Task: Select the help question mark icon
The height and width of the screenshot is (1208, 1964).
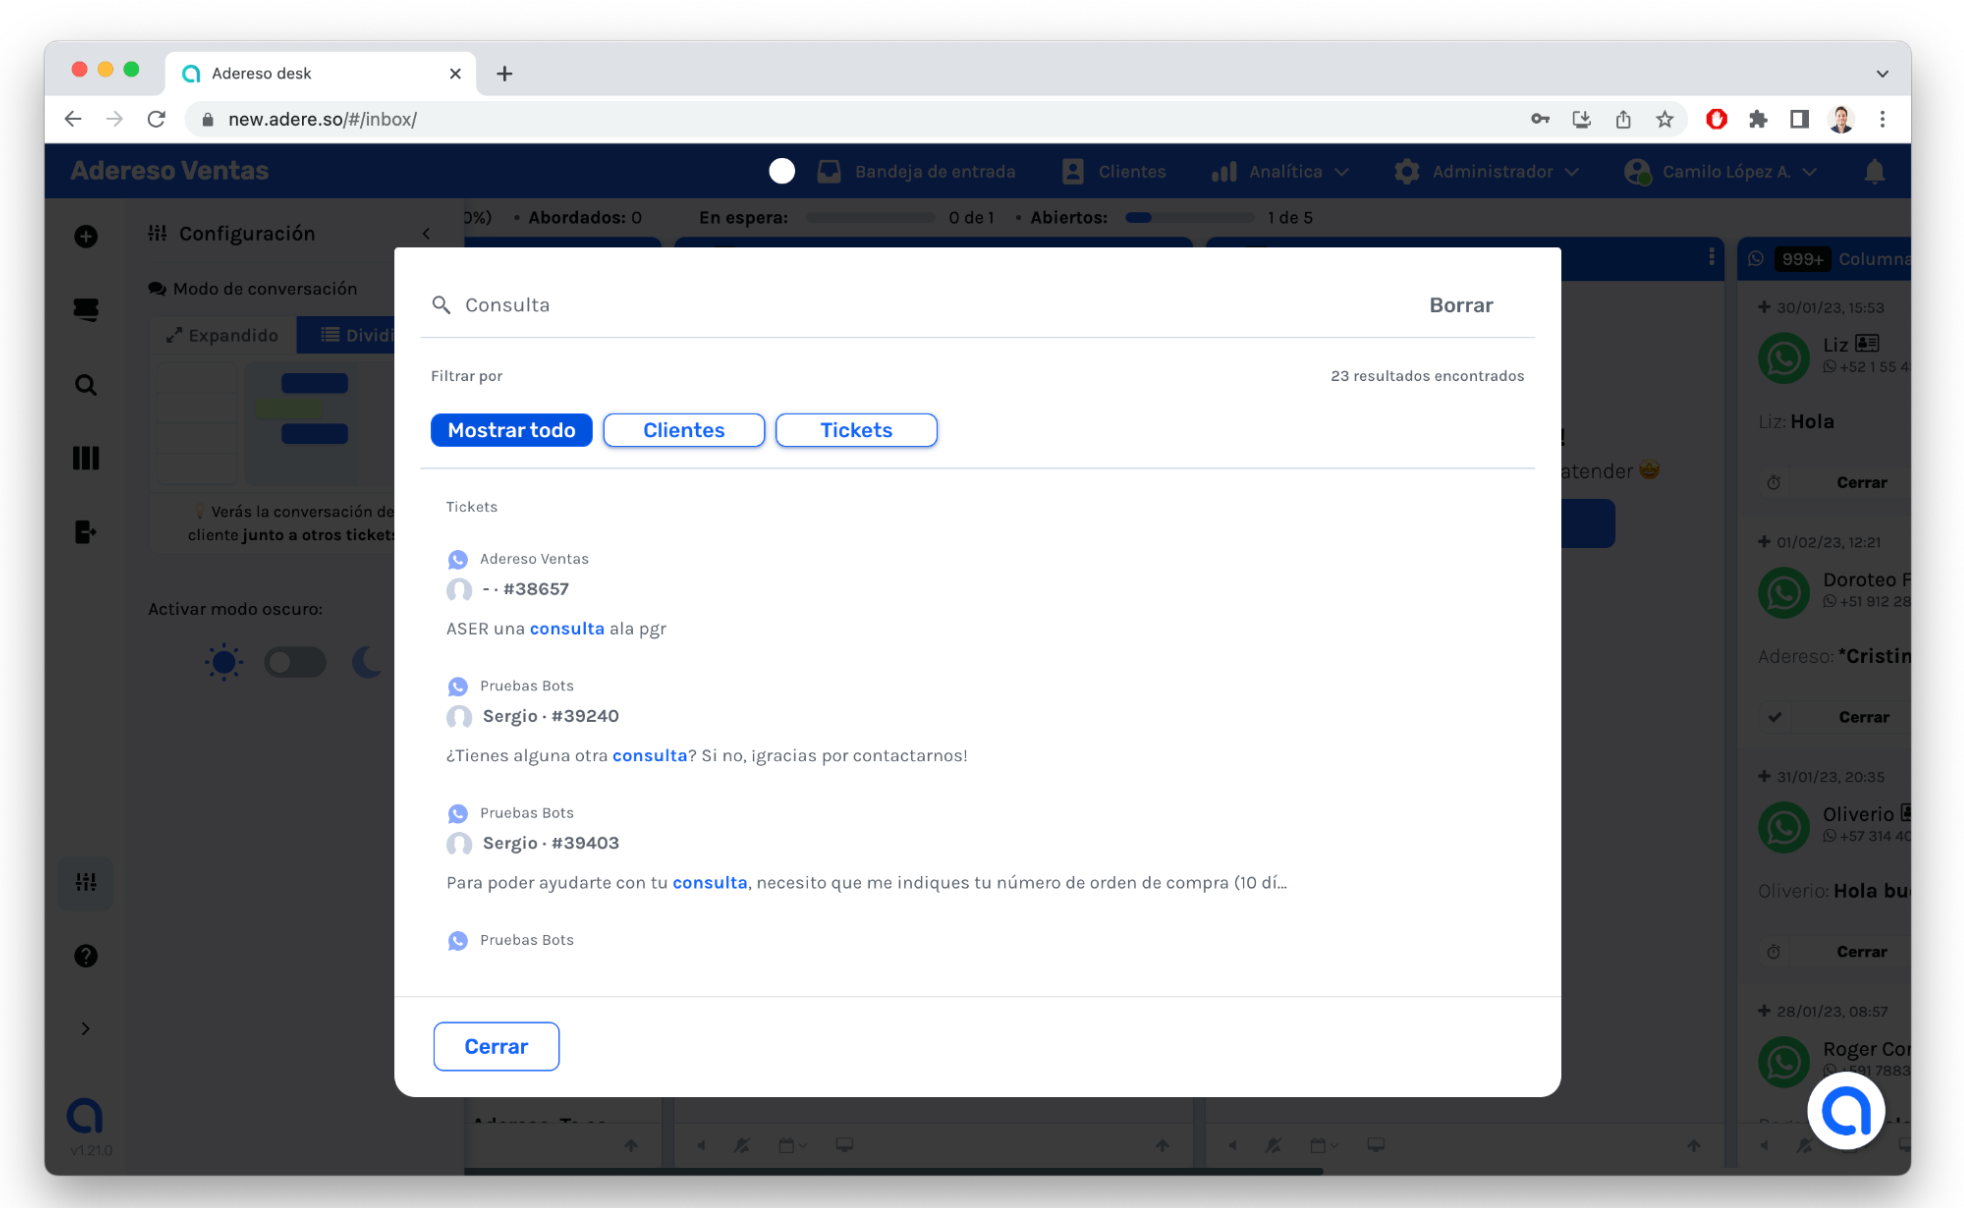Action: pyautogui.click(x=86, y=956)
